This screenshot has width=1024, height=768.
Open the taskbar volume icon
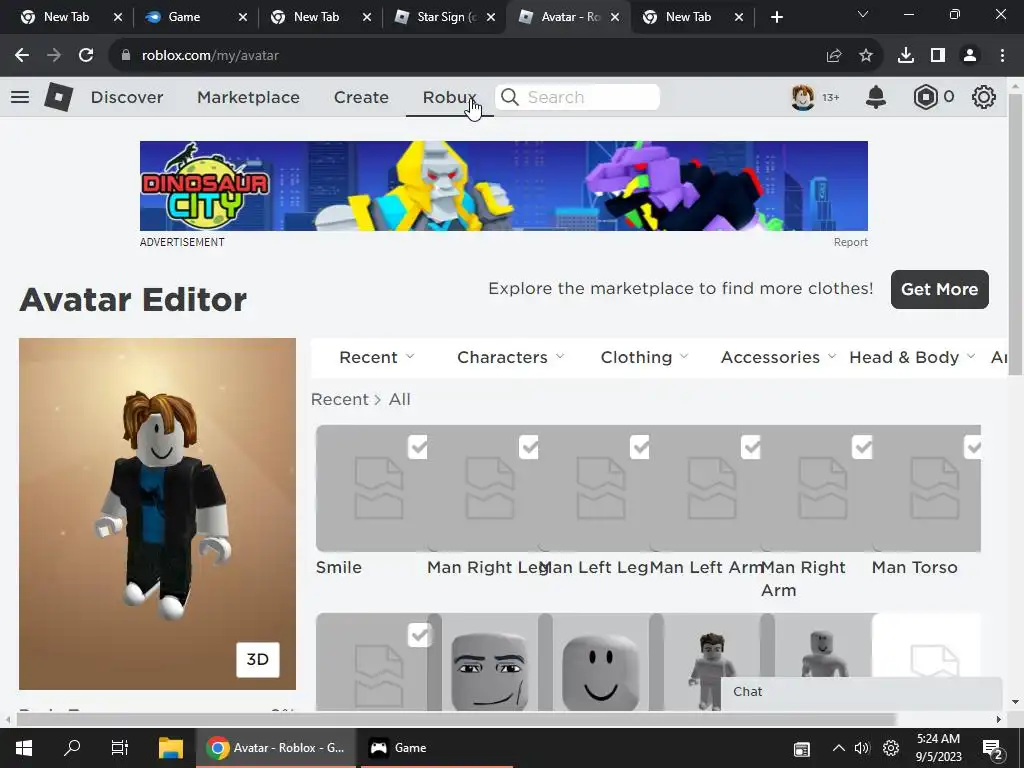pos(862,748)
